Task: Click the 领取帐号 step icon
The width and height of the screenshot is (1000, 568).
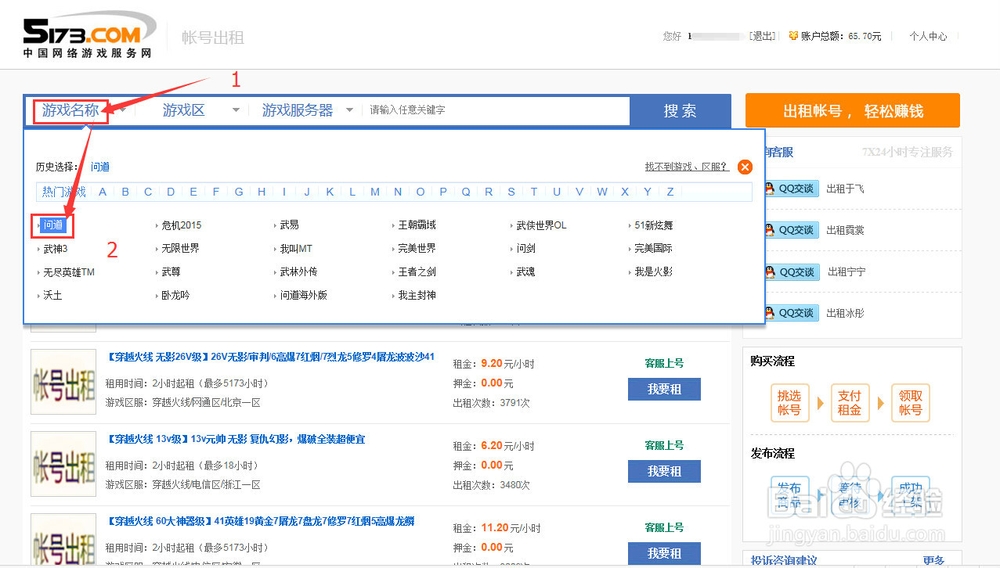Action: click(x=910, y=403)
